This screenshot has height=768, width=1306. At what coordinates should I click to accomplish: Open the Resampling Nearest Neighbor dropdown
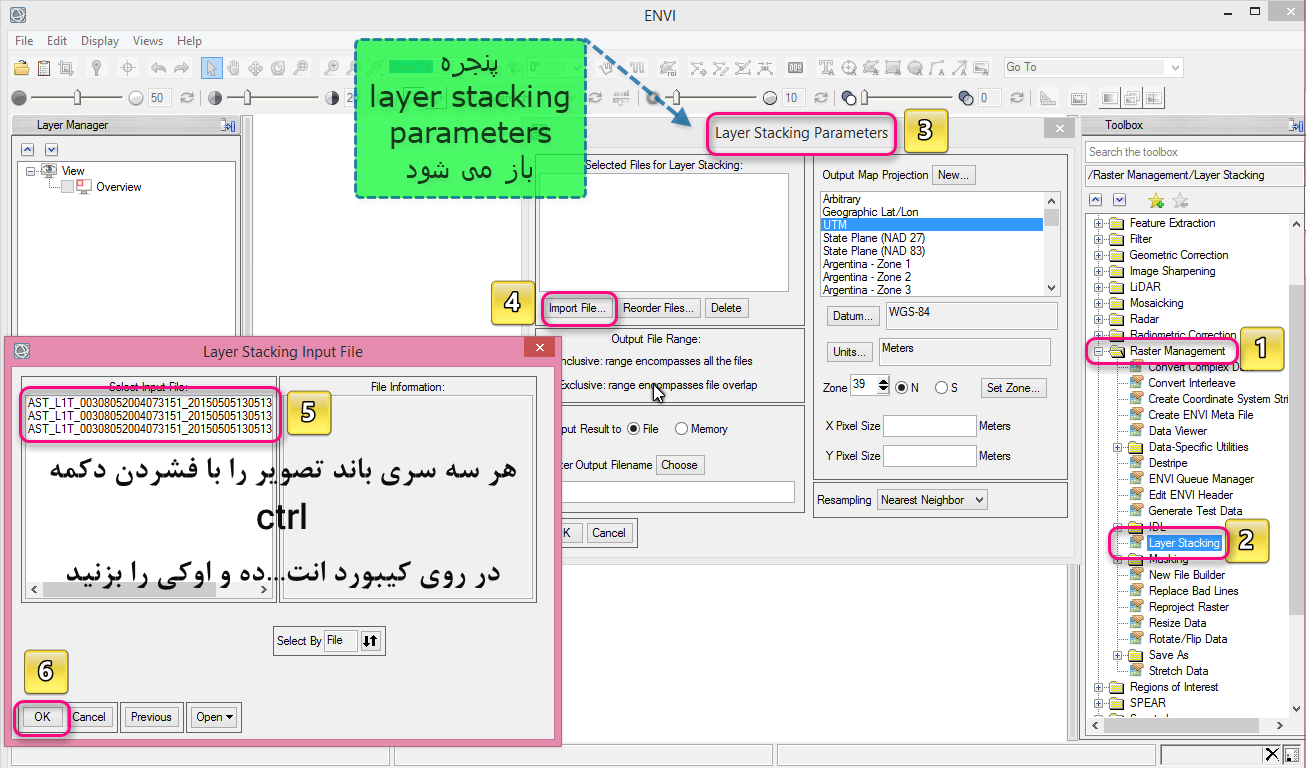[x=933, y=500]
